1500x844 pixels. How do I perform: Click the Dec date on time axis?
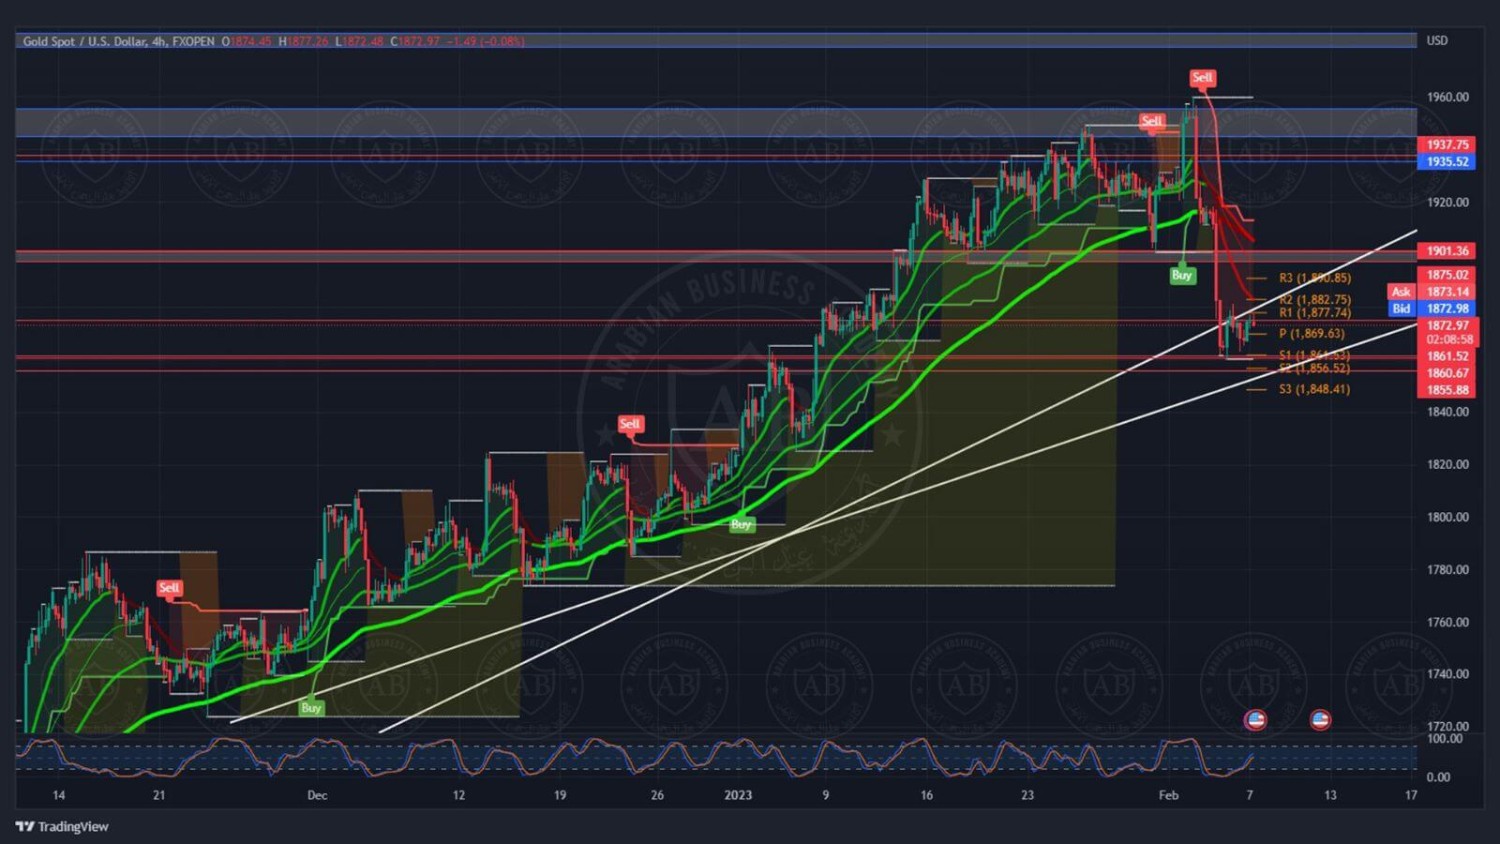click(x=317, y=795)
